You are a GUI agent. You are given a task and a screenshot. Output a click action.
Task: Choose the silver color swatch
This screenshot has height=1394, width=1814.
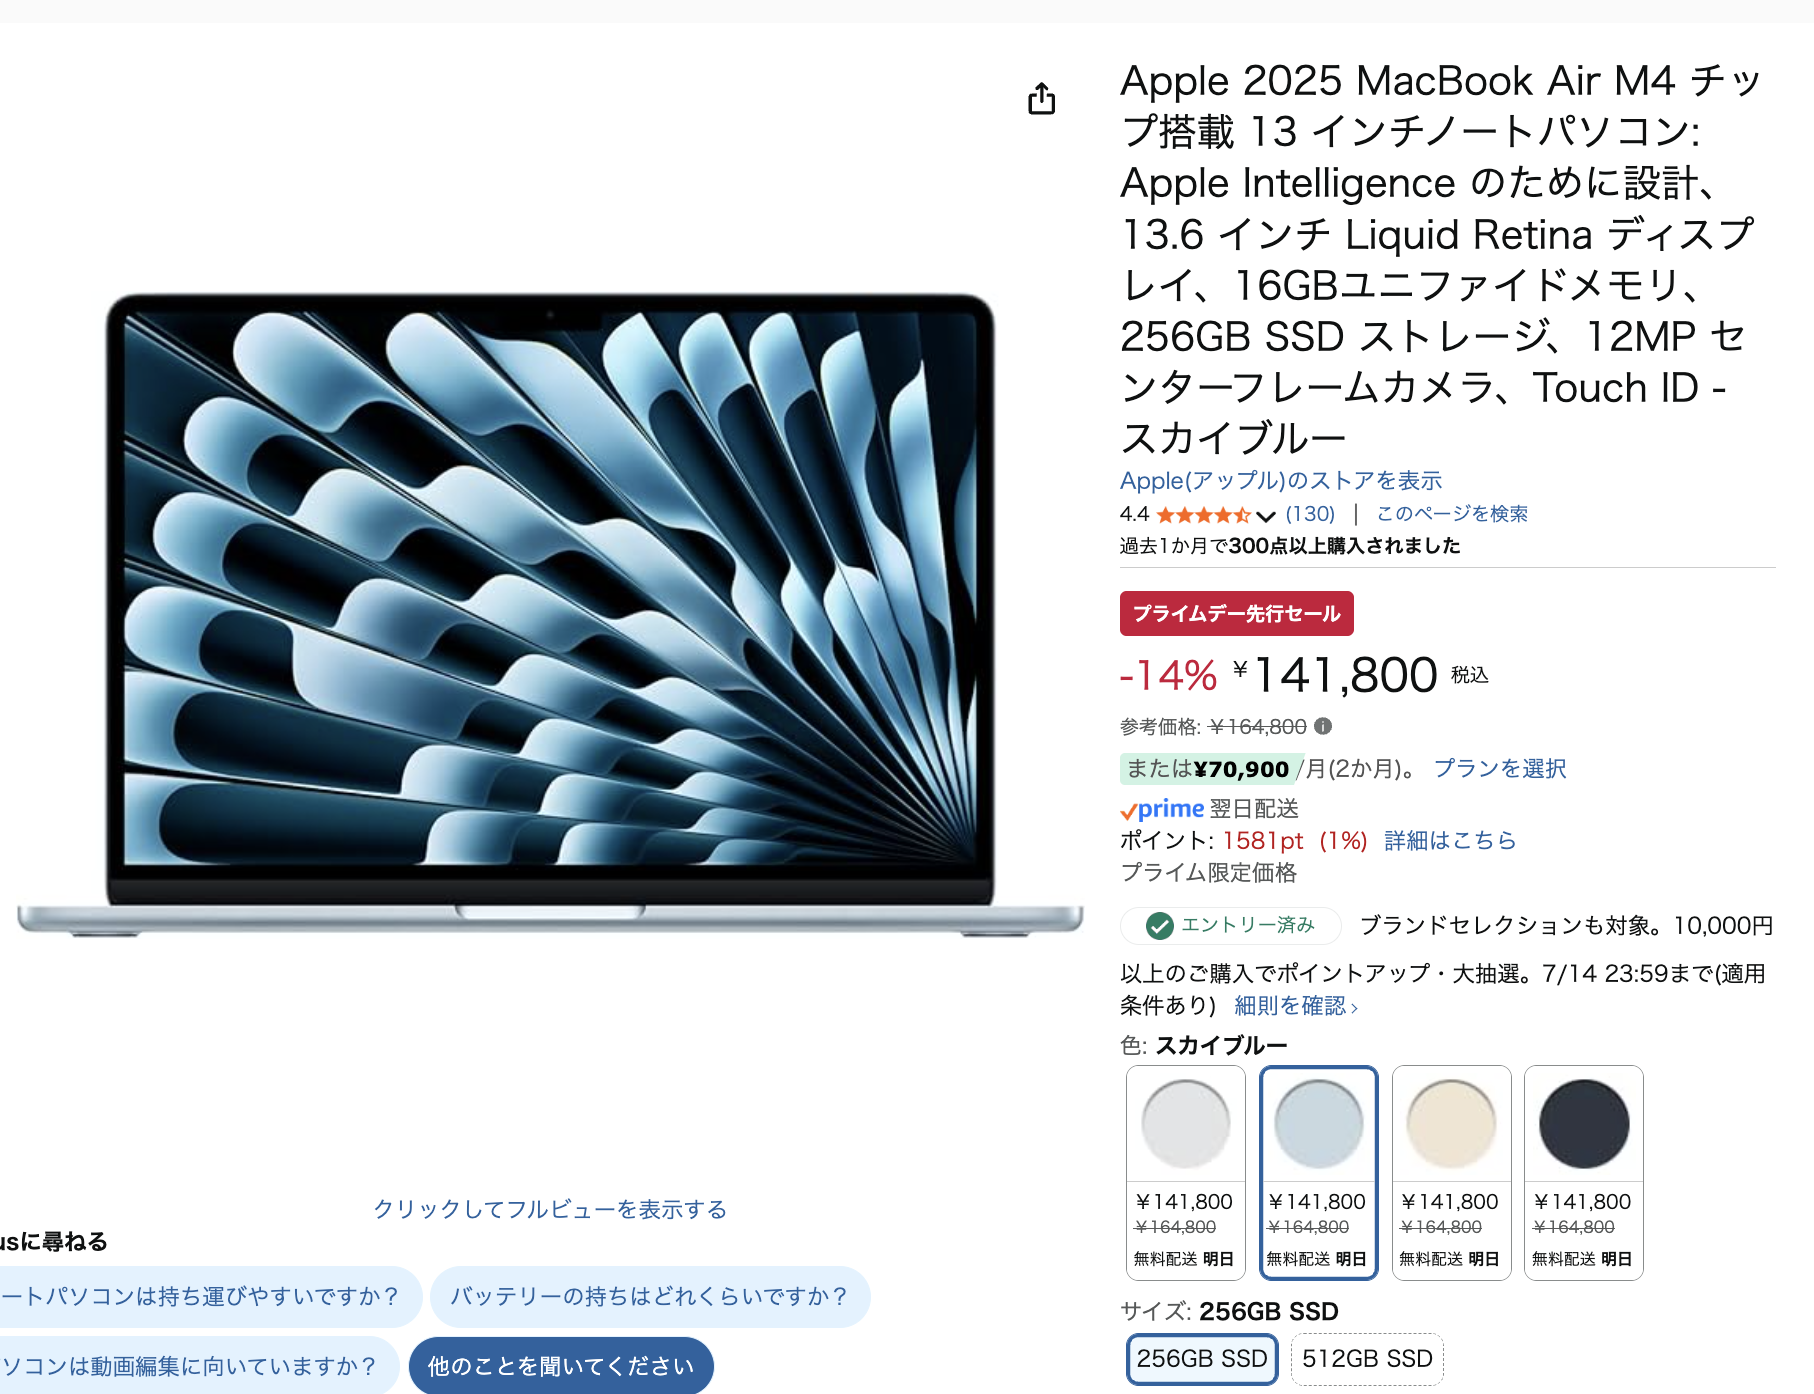1186,1172
